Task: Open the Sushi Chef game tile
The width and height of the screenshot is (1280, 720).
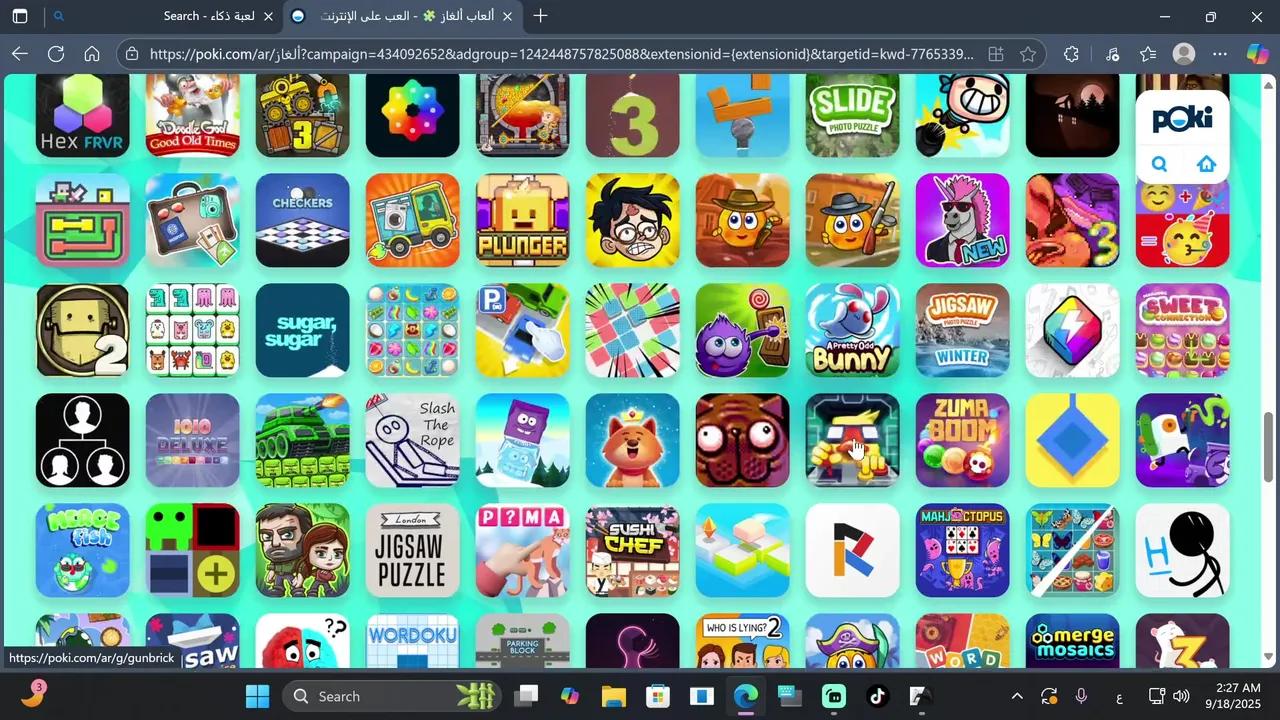Action: pos(632,550)
